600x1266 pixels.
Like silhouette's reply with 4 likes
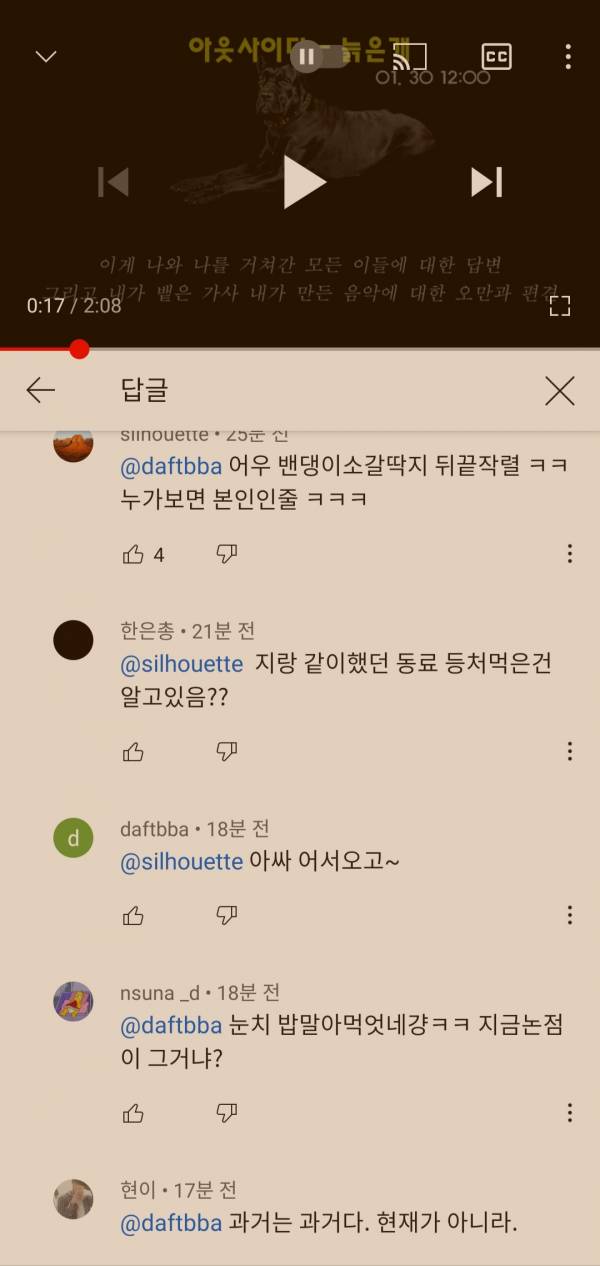[133, 554]
